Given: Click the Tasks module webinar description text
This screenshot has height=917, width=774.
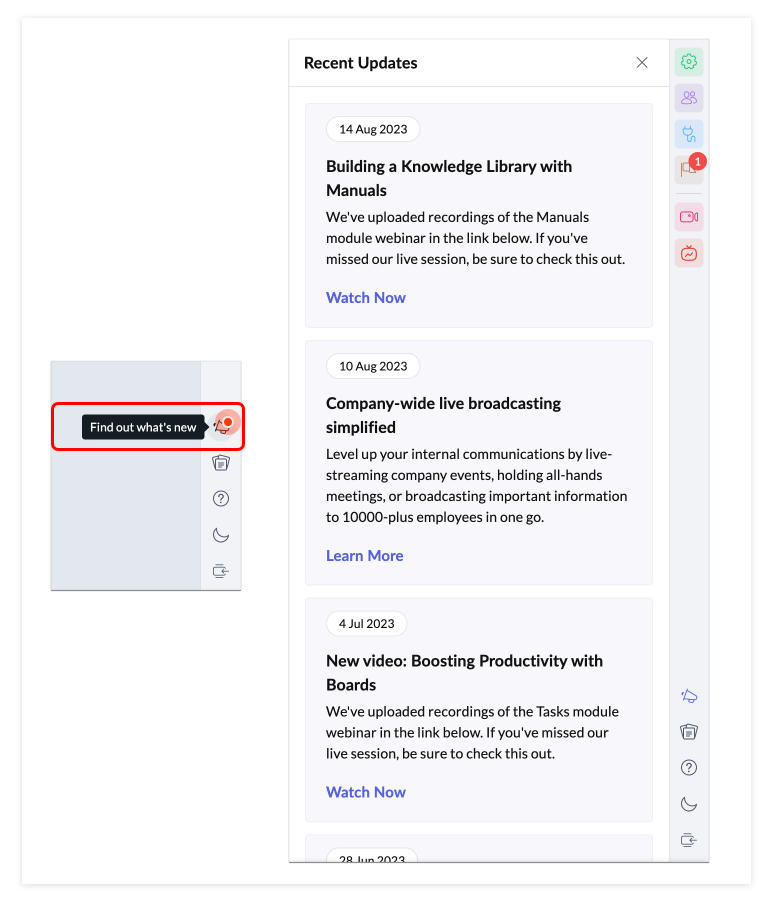Looking at the screenshot, I should tap(472, 733).
